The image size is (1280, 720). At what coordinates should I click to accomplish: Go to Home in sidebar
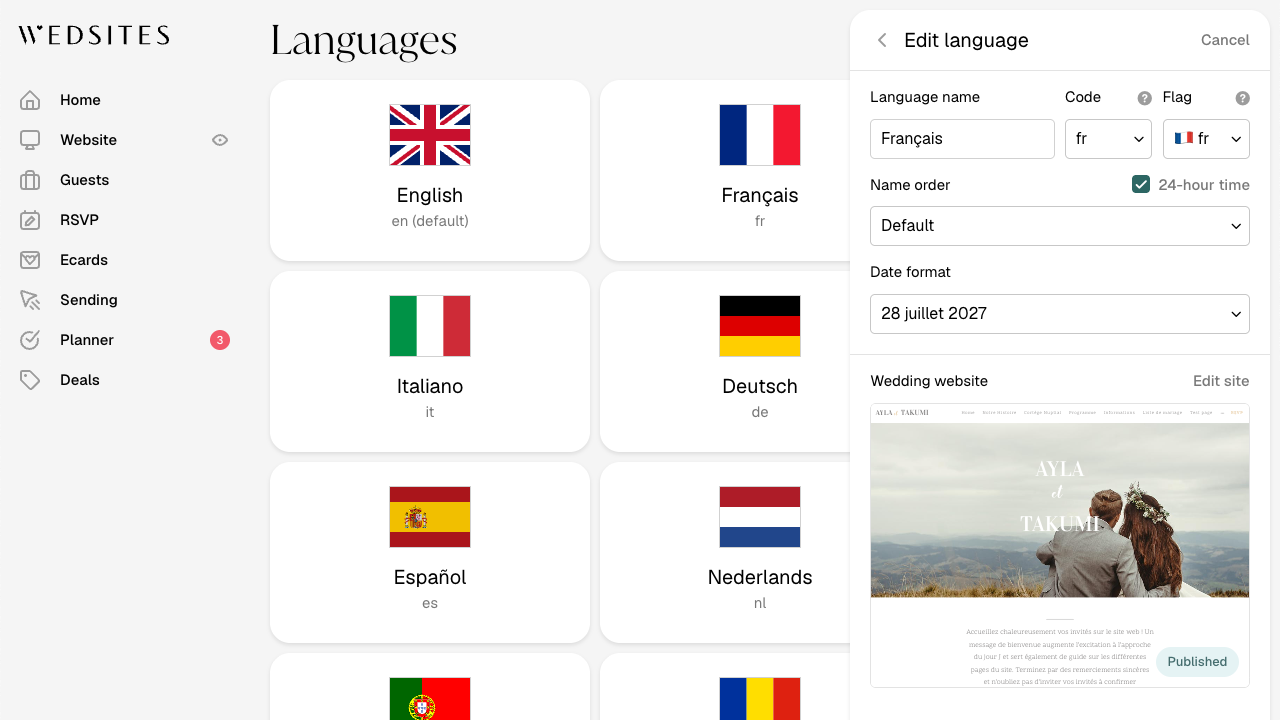point(80,100)
